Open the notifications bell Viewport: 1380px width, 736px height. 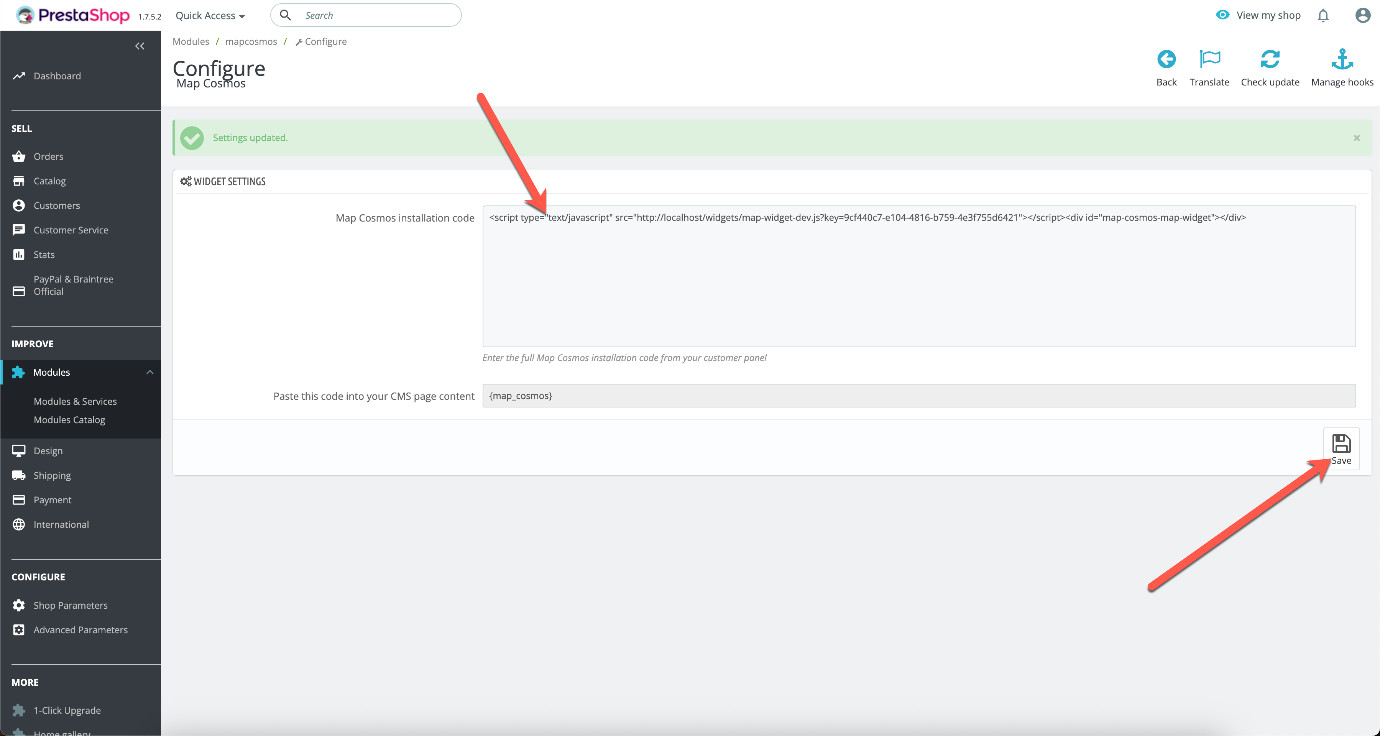pyautogui.click(x=1323, y=15)
